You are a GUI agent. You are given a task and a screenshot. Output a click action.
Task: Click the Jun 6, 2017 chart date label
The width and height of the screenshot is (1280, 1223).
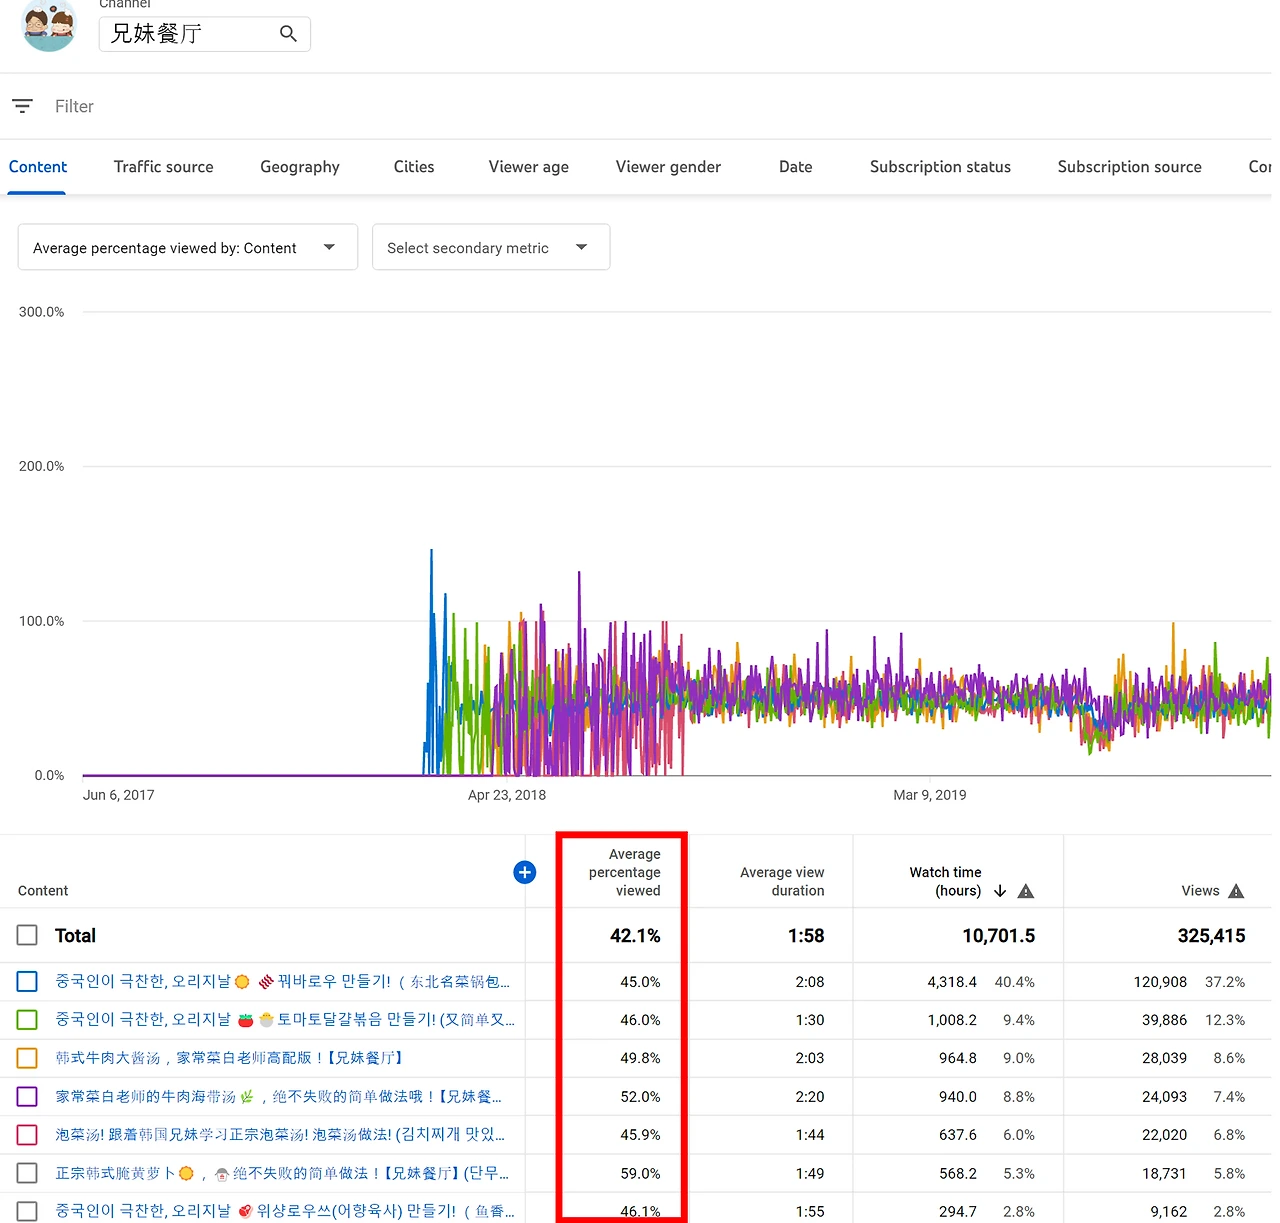118,795
